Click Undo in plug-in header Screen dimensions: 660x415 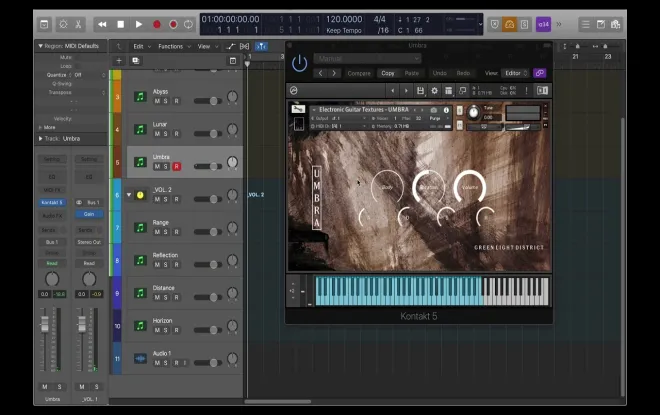coord(439,73)
